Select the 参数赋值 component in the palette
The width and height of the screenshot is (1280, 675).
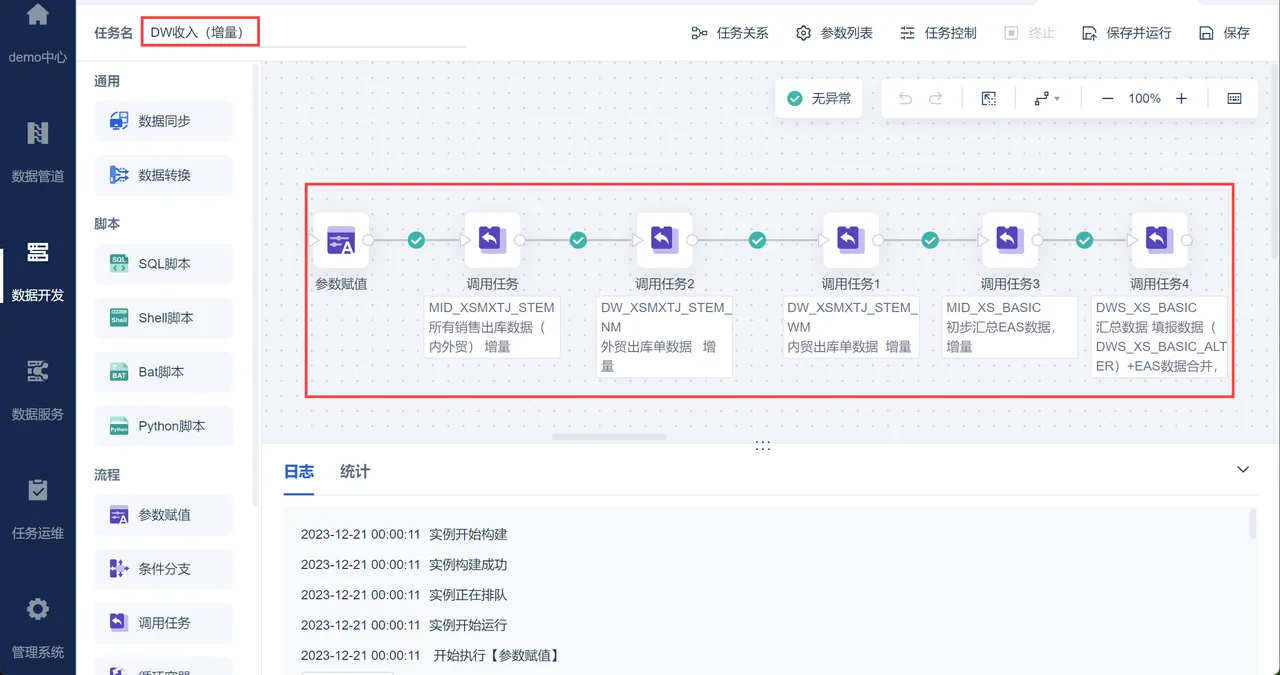164,515
